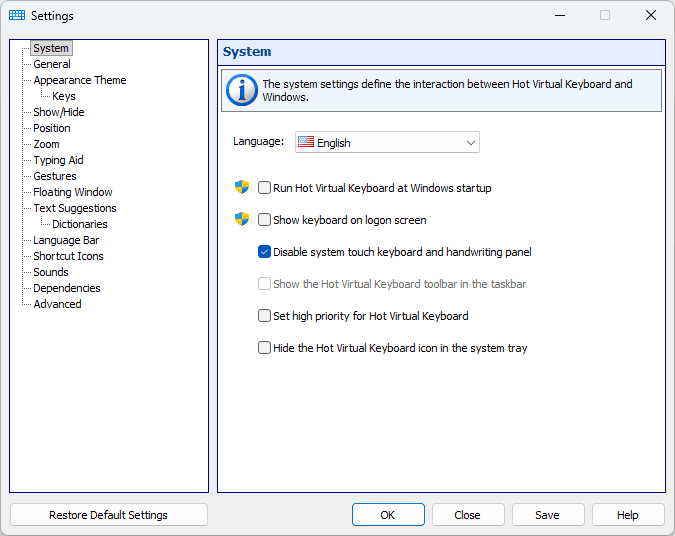675x536 pixels.
Task: Select Gestures in the tree
Action: tap(55, 176)
